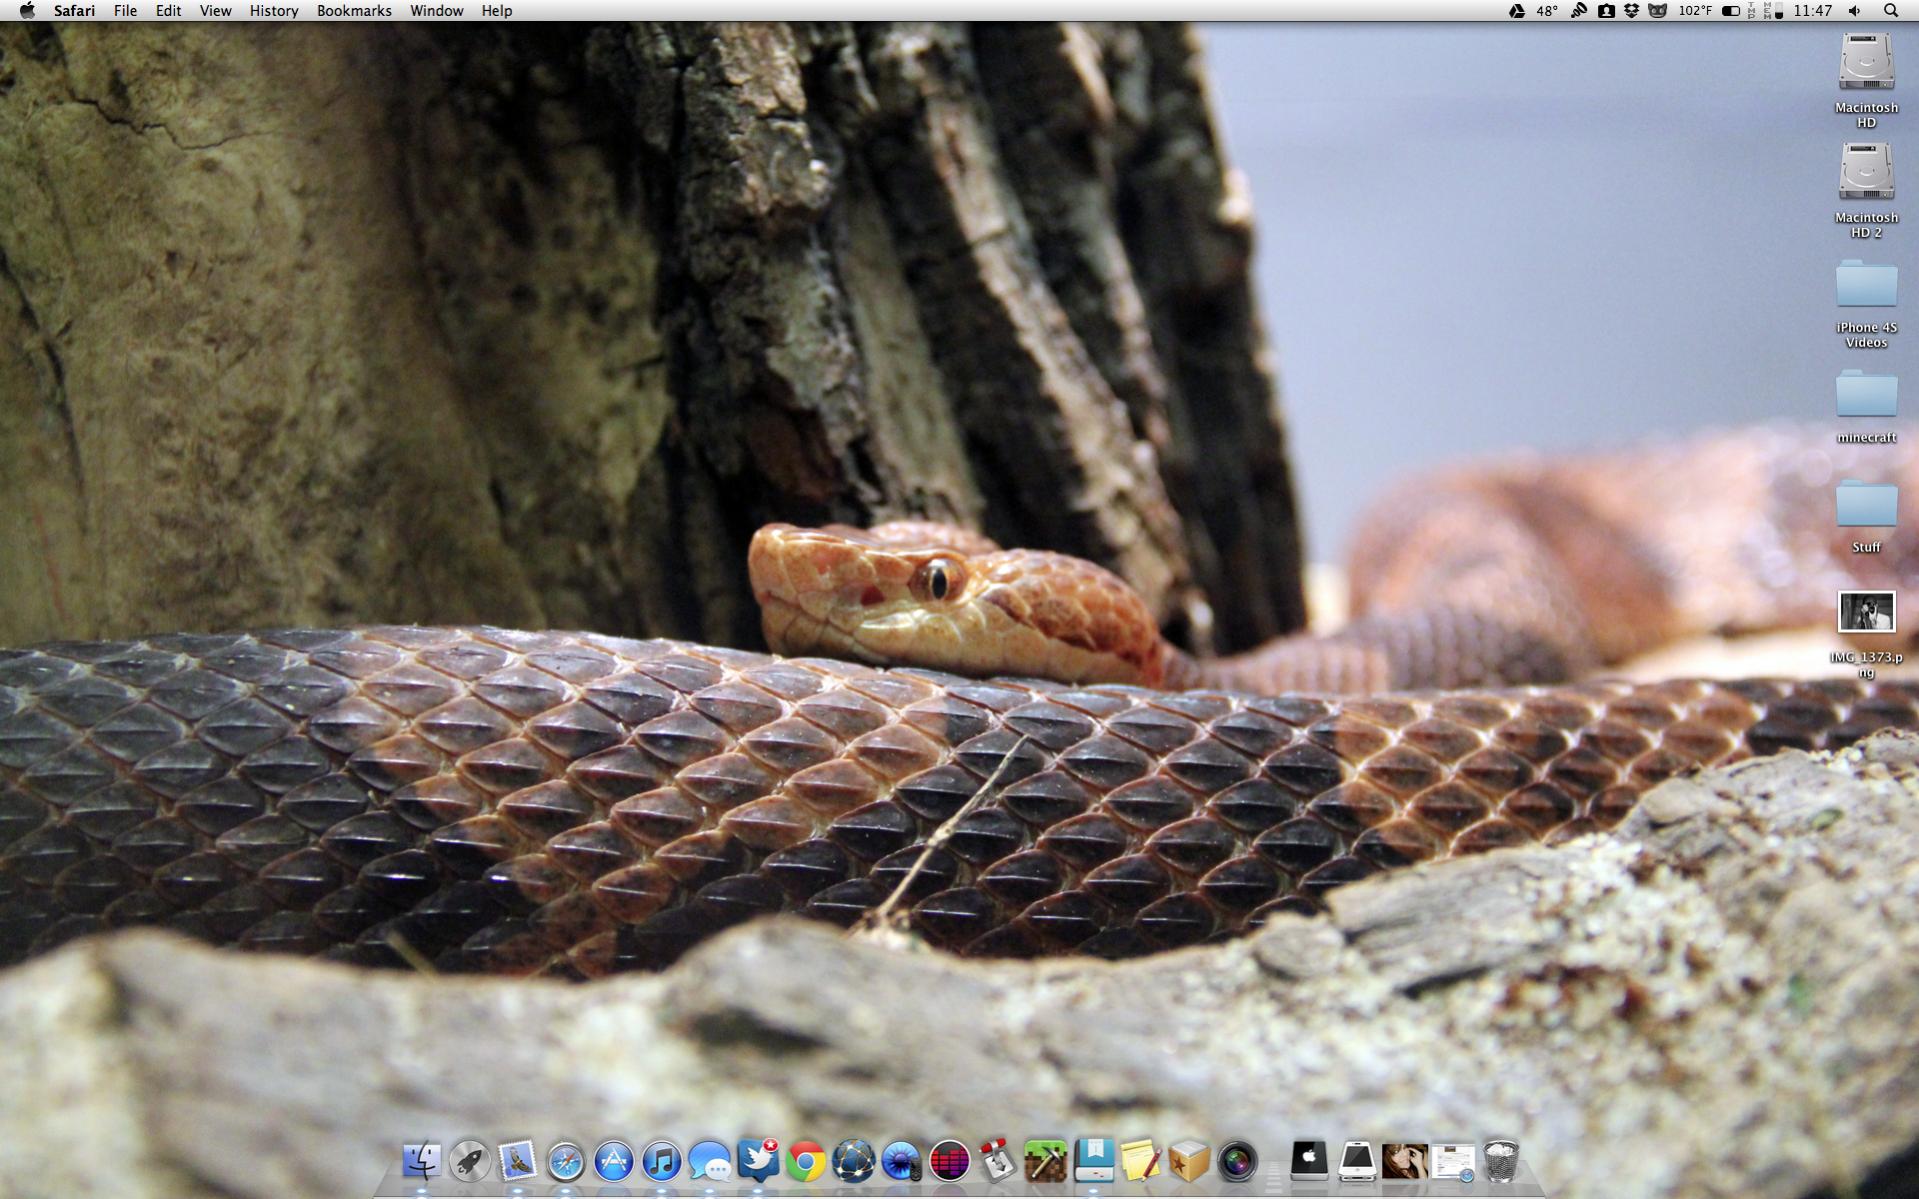Launch the camera lens app in Dock

(x=1237, y=1162)
